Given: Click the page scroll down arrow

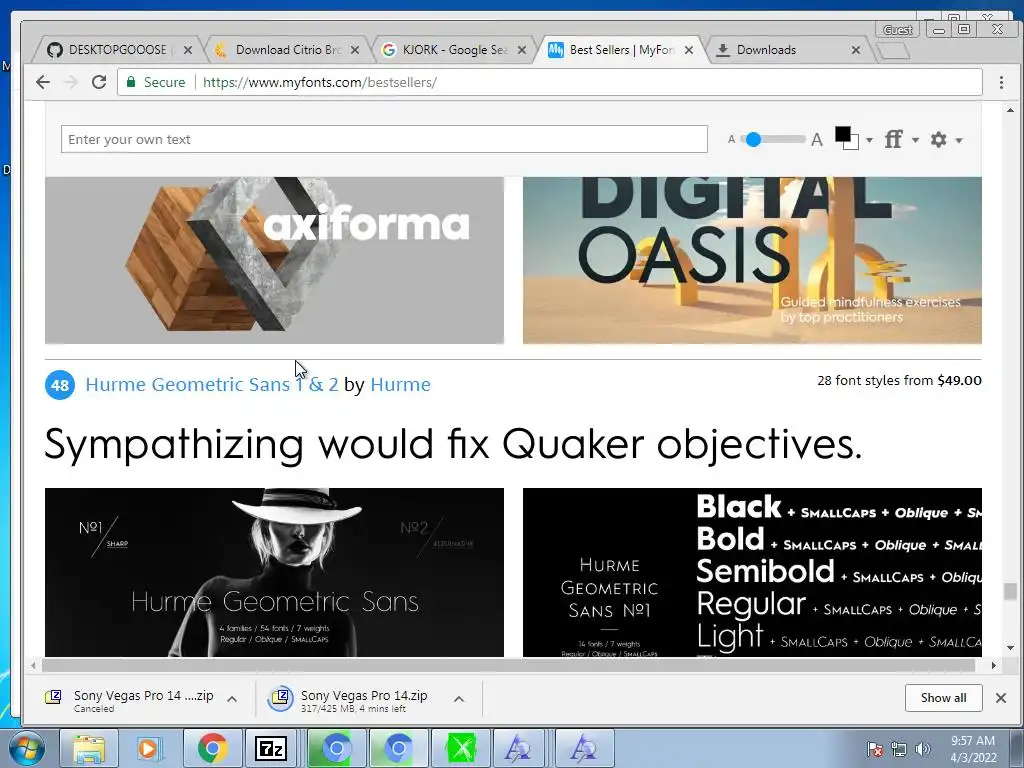Looking at the screenshot, I should [x=1010, y=648].
